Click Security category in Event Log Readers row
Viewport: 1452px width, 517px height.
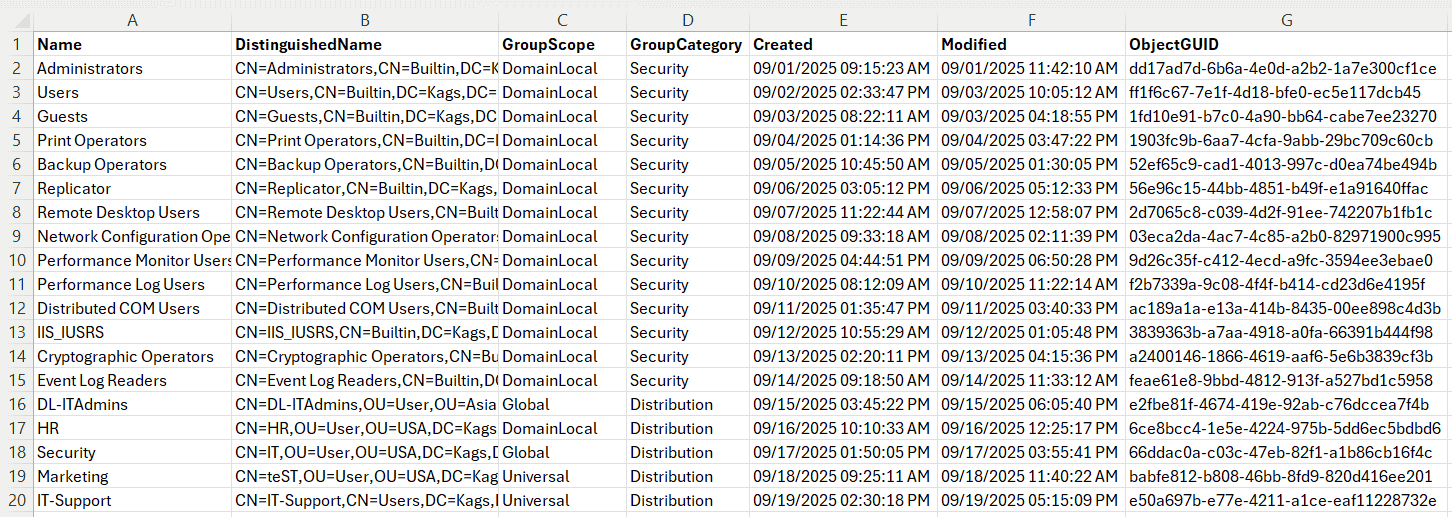pyautogui.click(x=688, y=380)
